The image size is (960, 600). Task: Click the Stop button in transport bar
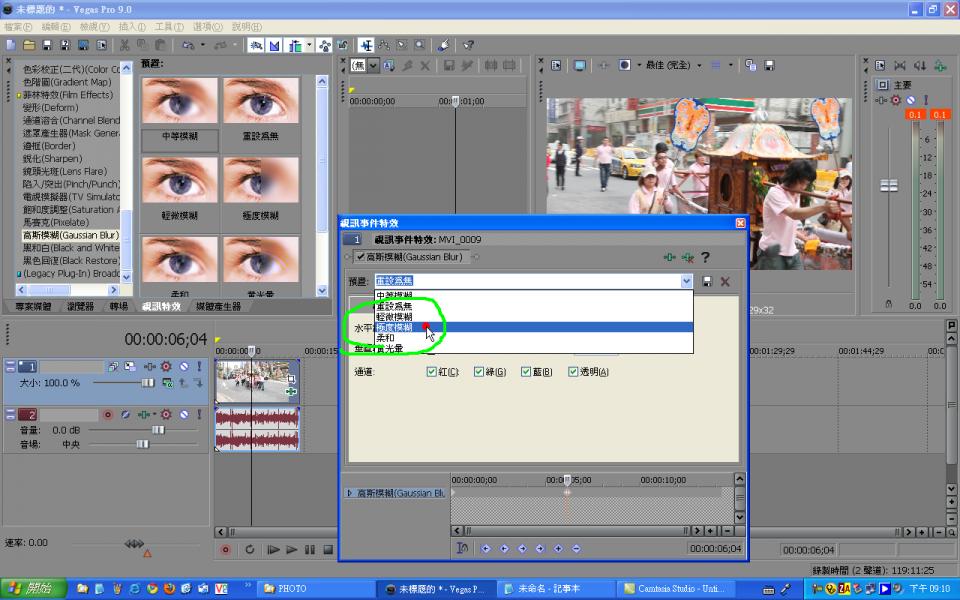click(x=326, y=549)
